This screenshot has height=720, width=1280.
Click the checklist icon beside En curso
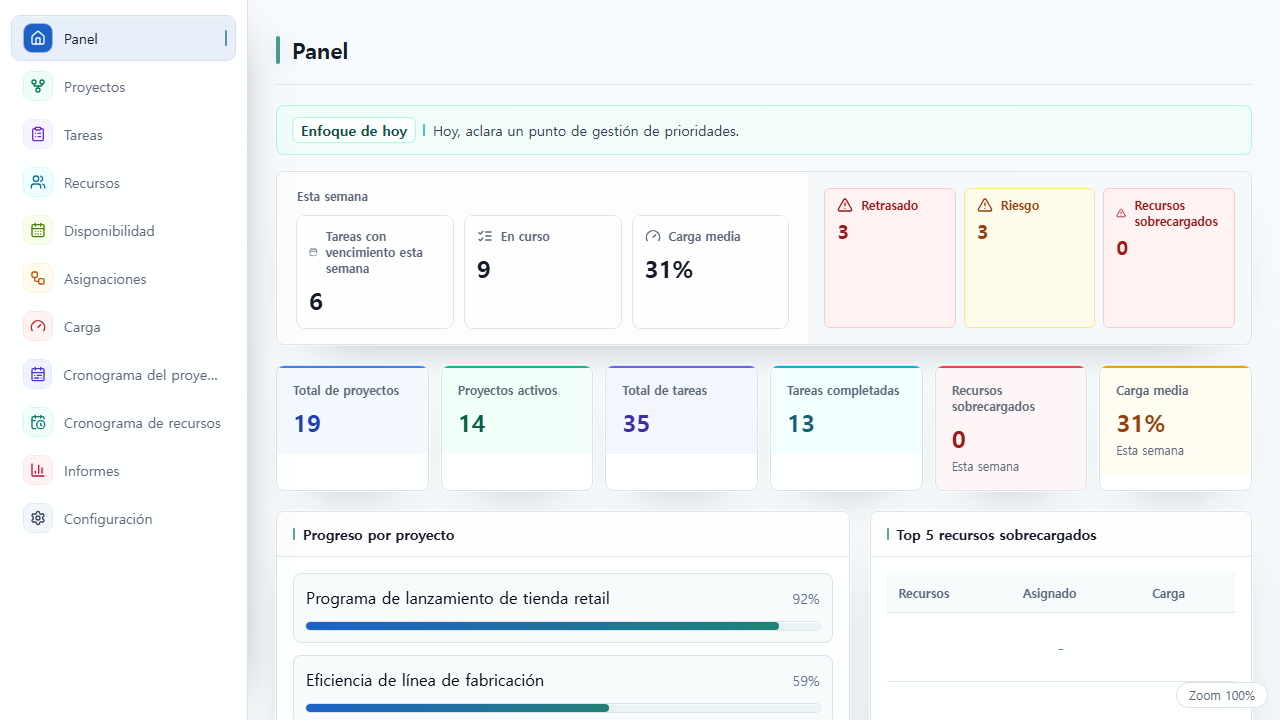point(485,237)
